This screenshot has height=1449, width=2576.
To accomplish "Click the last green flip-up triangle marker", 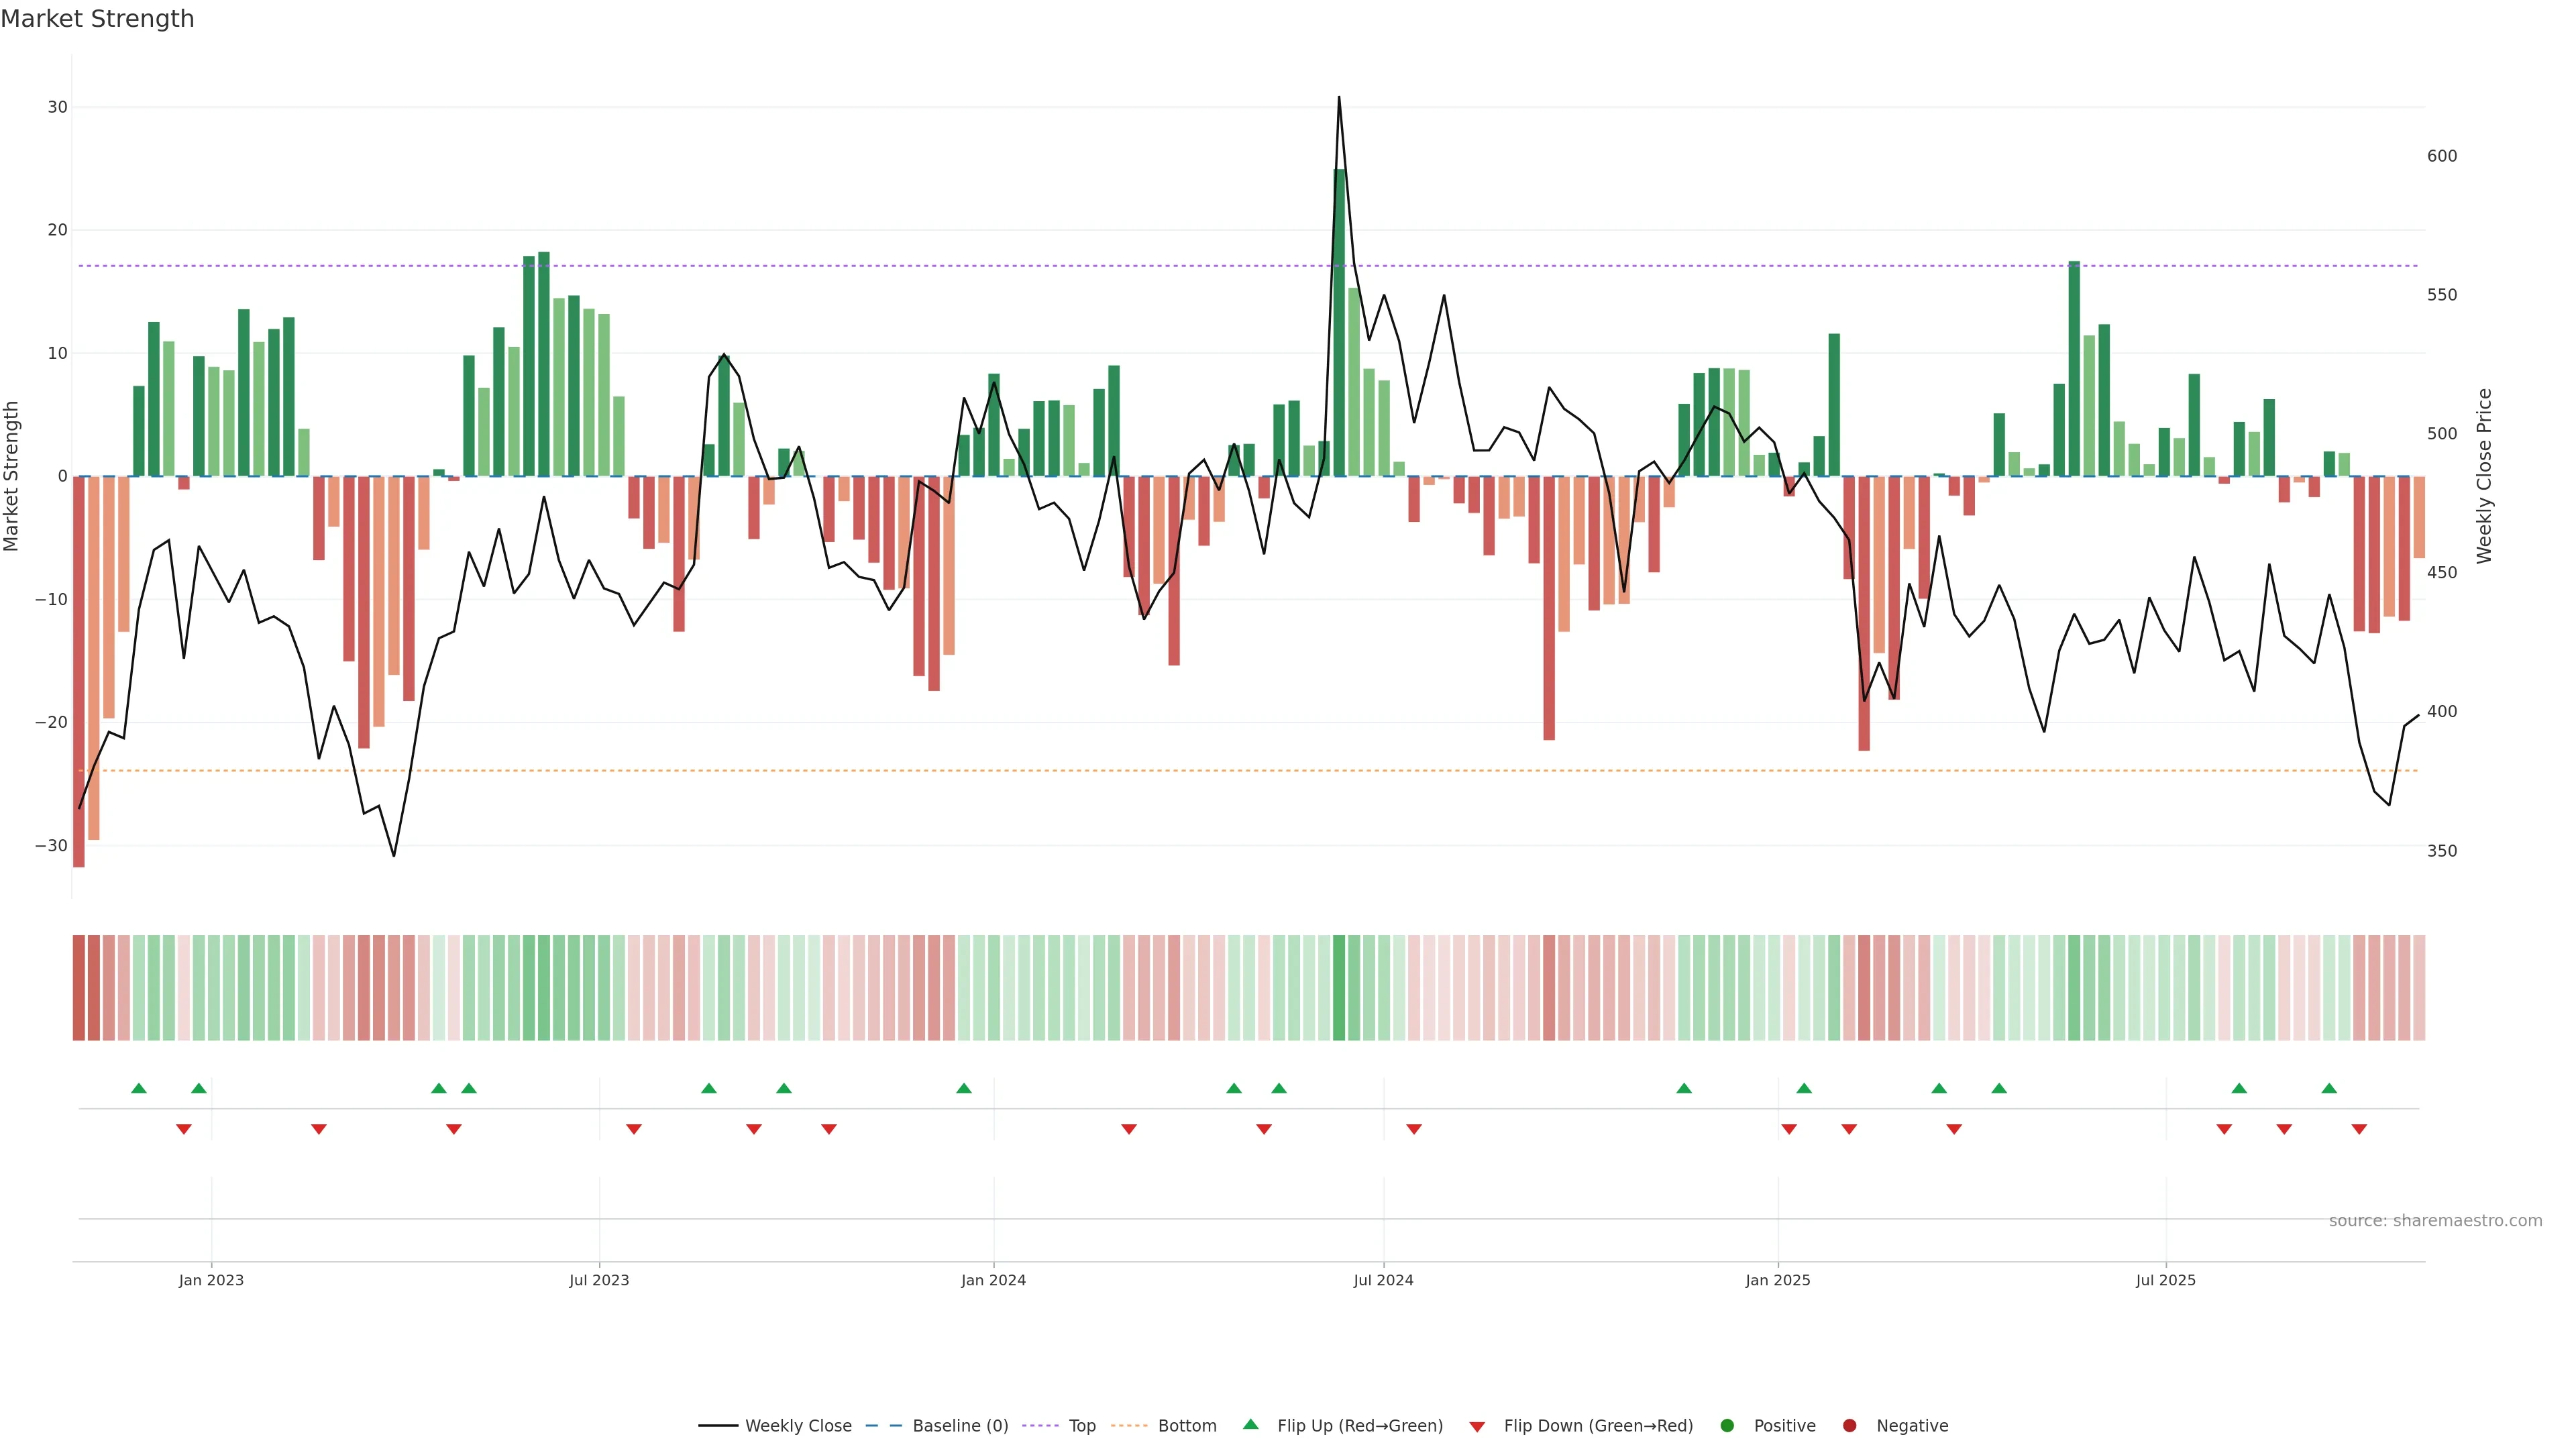I will pyautogui.click(x=2329, y=1088).
